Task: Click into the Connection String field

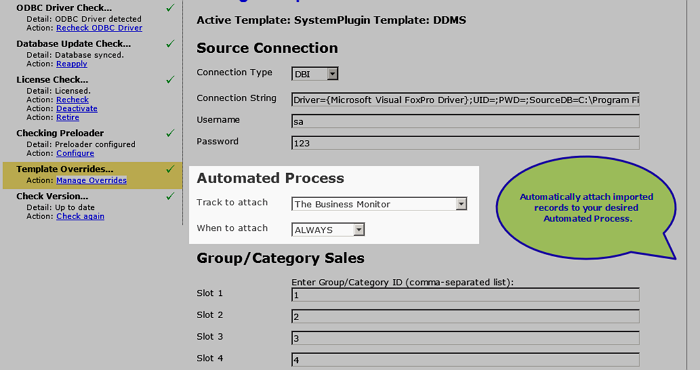Action: coord(465,100)
